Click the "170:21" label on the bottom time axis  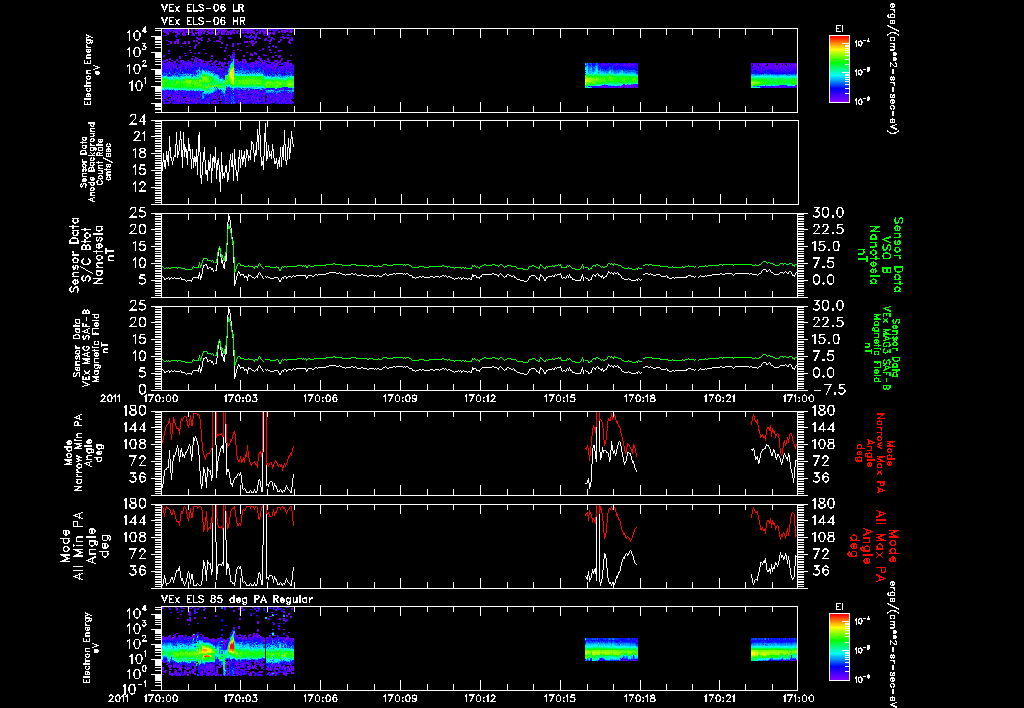tap(719, 698)
